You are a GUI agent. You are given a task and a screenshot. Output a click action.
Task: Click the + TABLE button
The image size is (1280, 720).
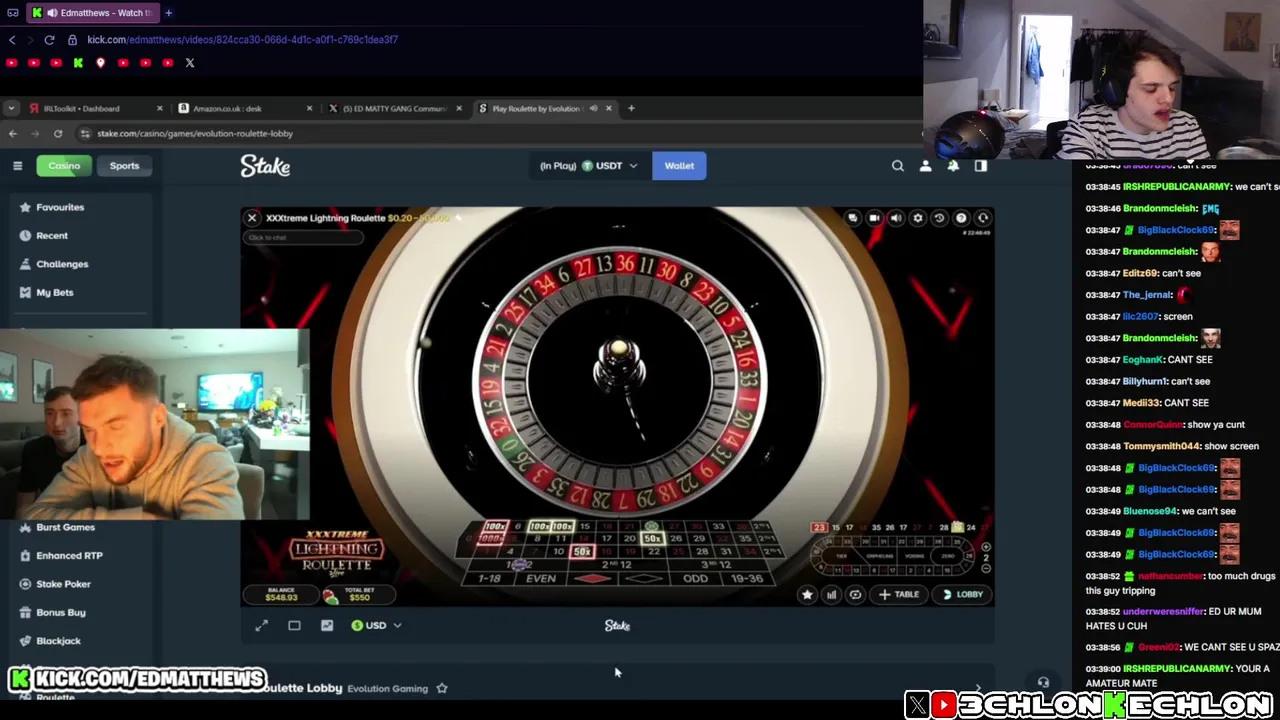[x=898, y=595]
